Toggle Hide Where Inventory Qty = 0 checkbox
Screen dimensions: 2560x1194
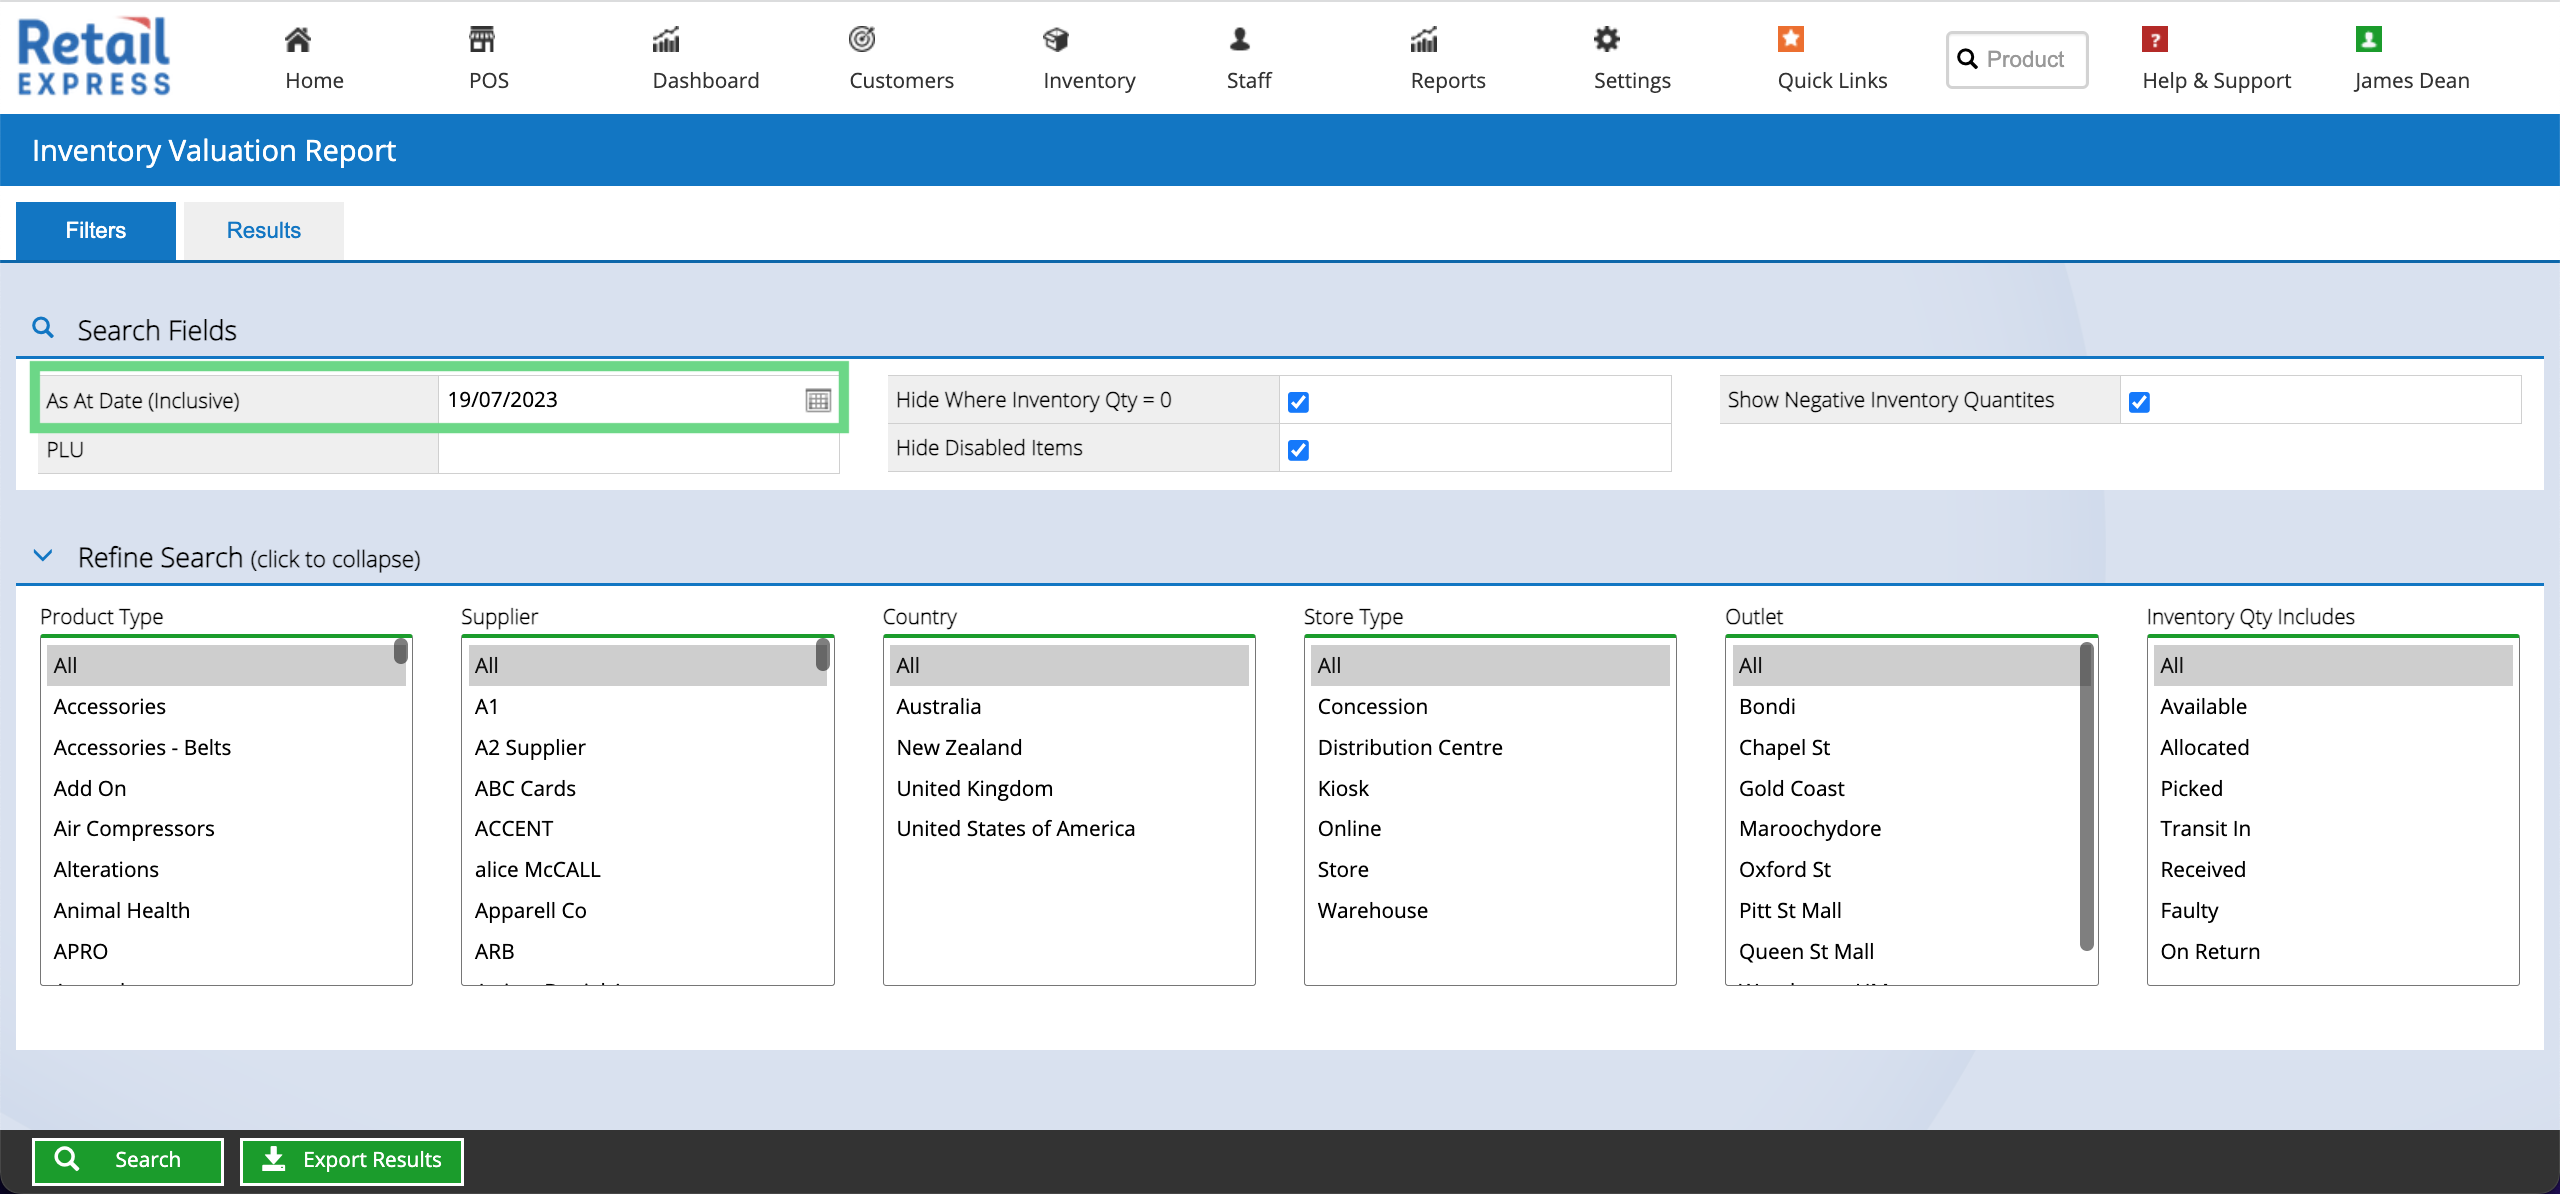click(1298, 402)
